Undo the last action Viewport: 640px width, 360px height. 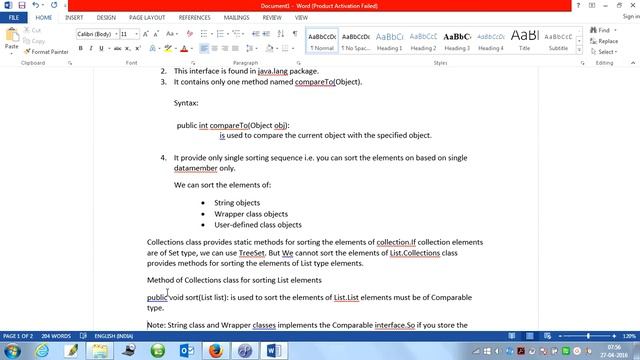pos(36,5)
